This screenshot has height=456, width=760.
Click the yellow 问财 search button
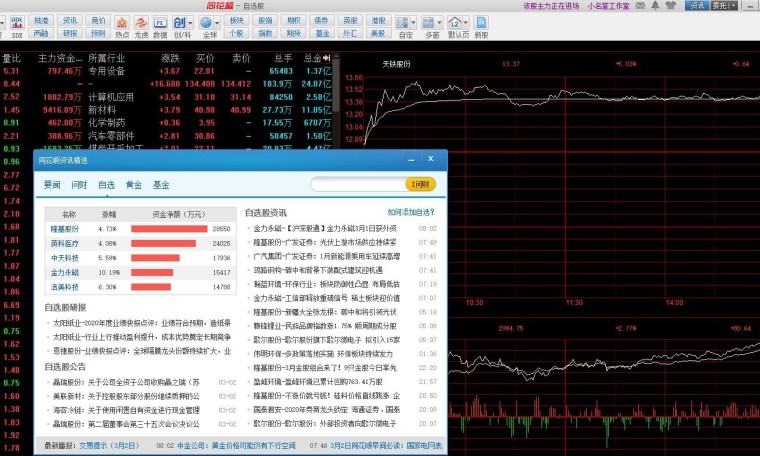point(420,184)
